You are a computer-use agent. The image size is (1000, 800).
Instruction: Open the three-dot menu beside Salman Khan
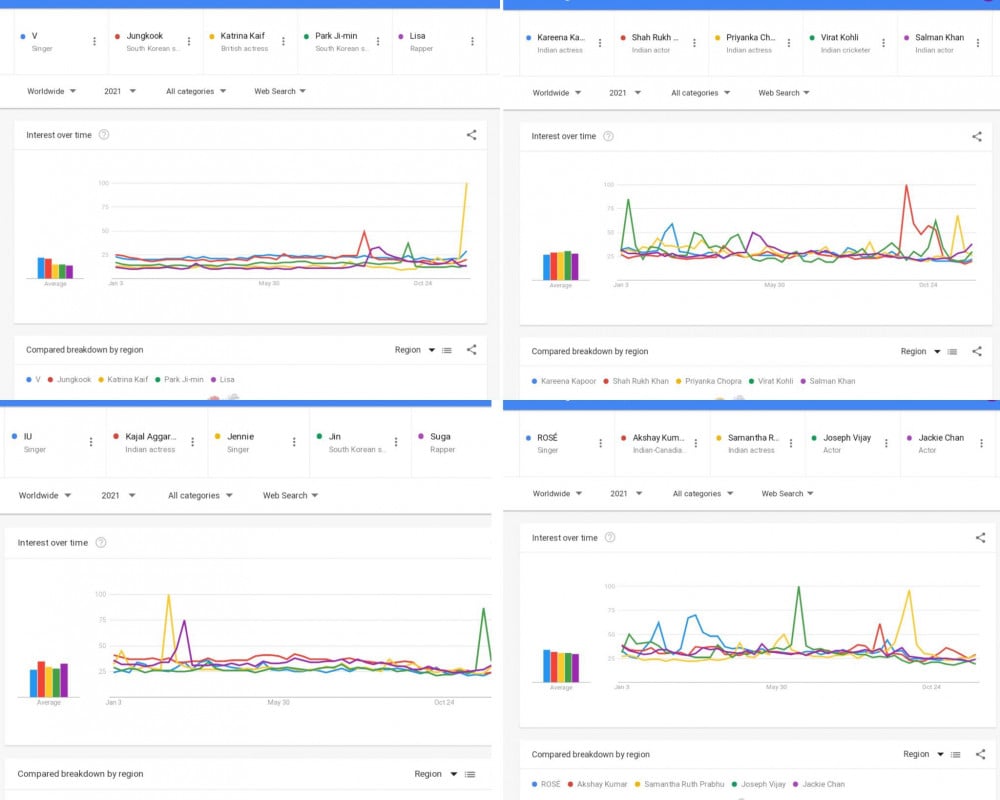click(x=978, y=43)
